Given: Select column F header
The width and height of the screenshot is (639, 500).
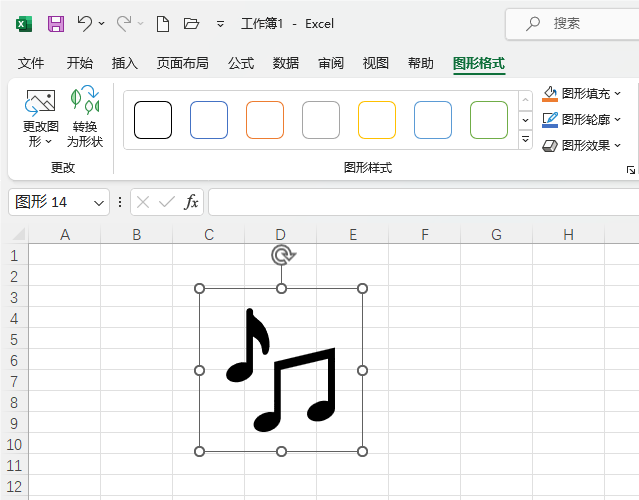Looking at the screenshot, I should [425, 235].
